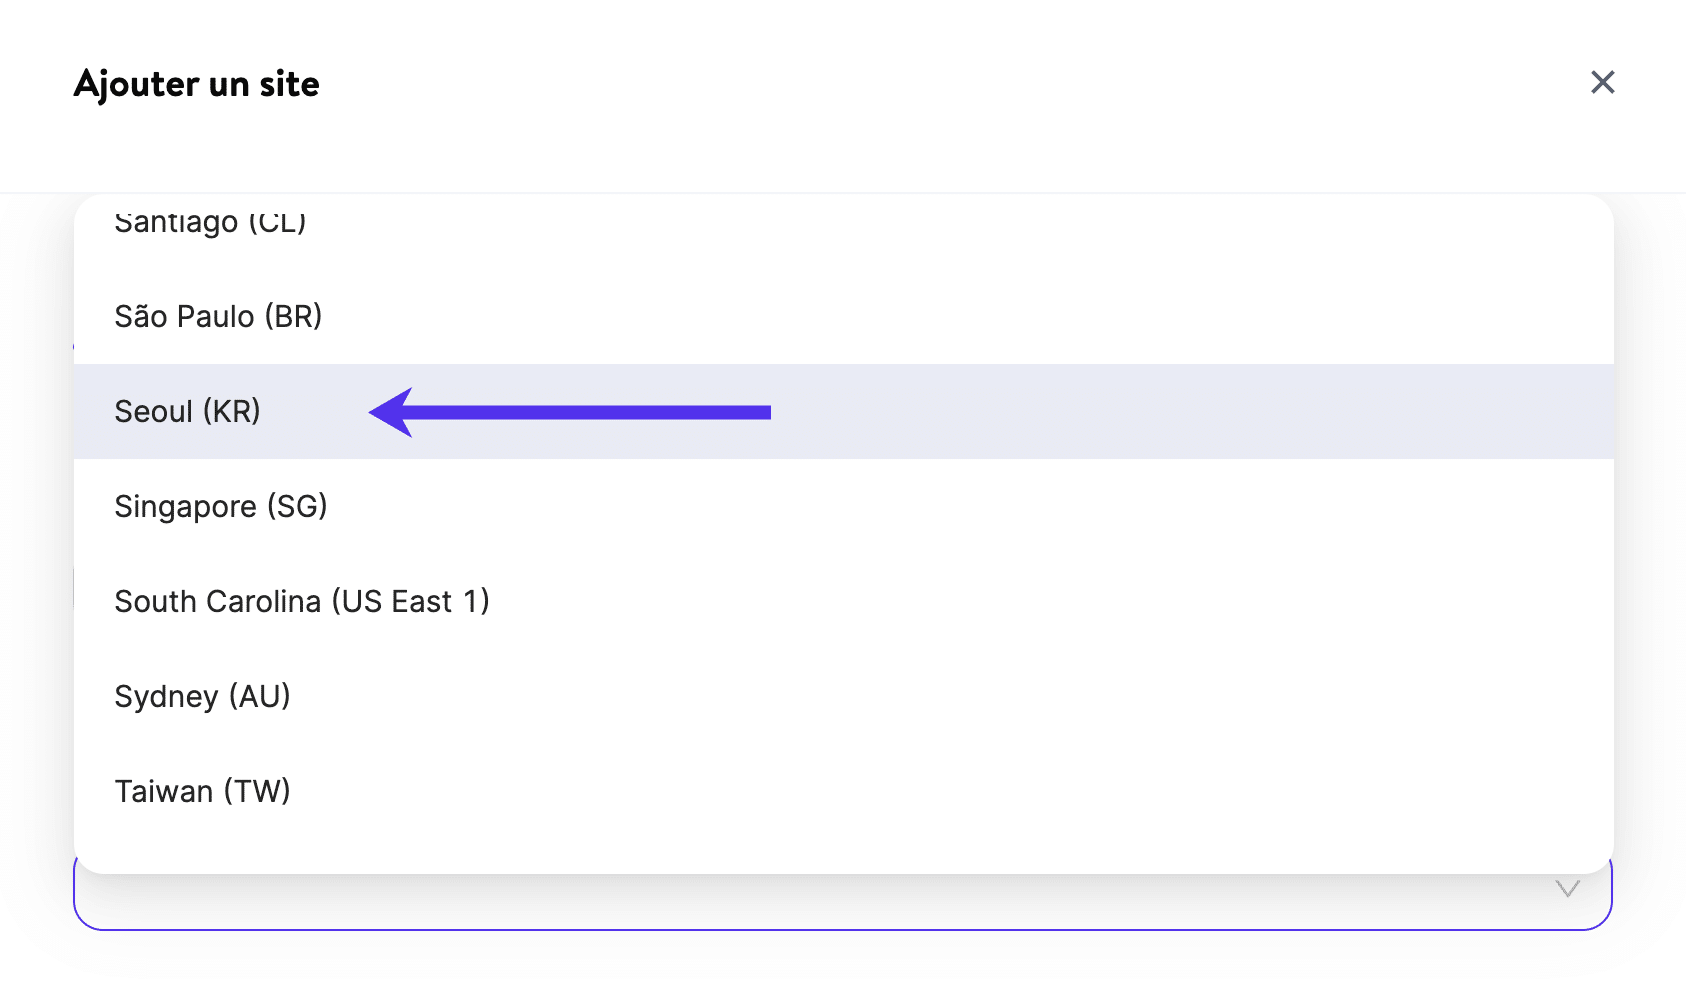Choose the TW region at list bottom
This screenshot has height=990, width=1686.
tap(202, 792)
